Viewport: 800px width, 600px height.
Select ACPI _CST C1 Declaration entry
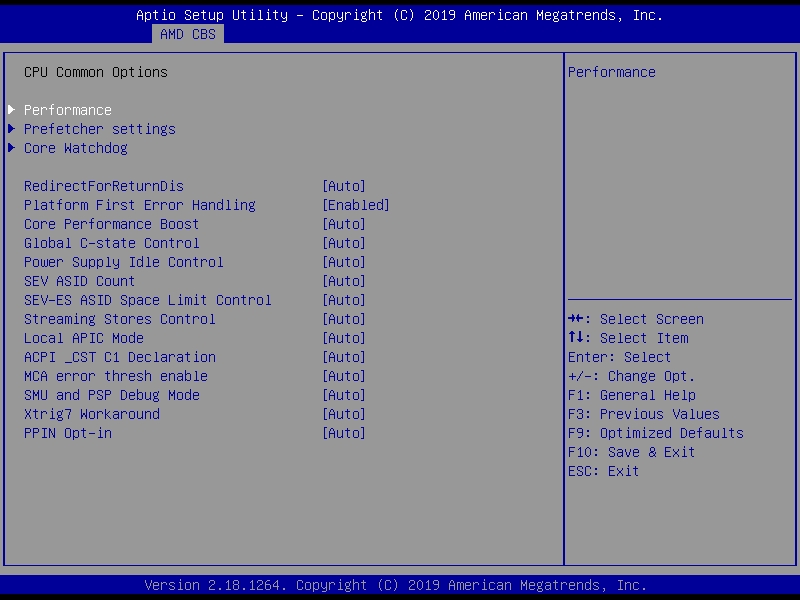coord(120,357)
